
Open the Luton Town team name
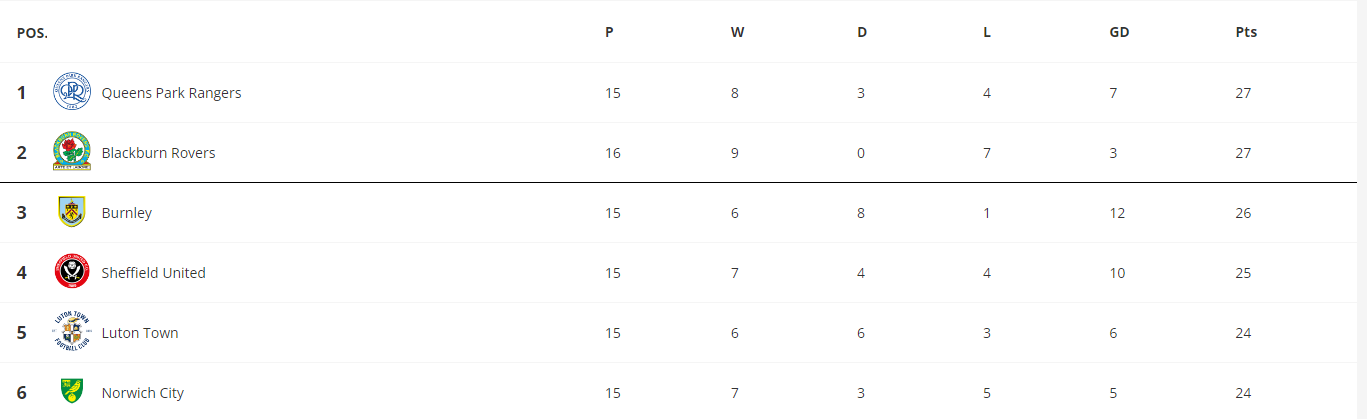[140, 333]
